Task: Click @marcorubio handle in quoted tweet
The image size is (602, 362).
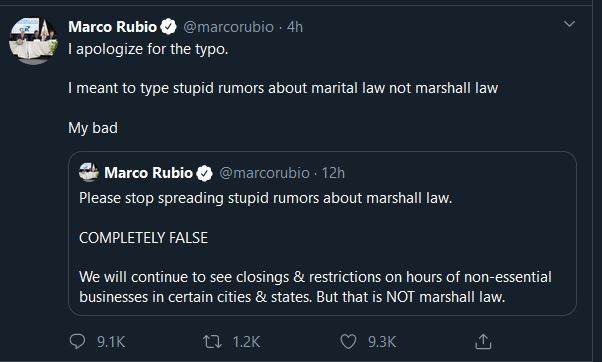Action: (x=265, y=173)
